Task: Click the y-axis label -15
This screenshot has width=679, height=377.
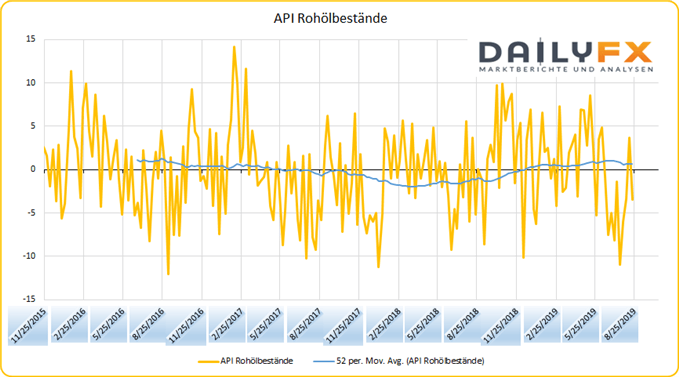Action: [29, 299]
